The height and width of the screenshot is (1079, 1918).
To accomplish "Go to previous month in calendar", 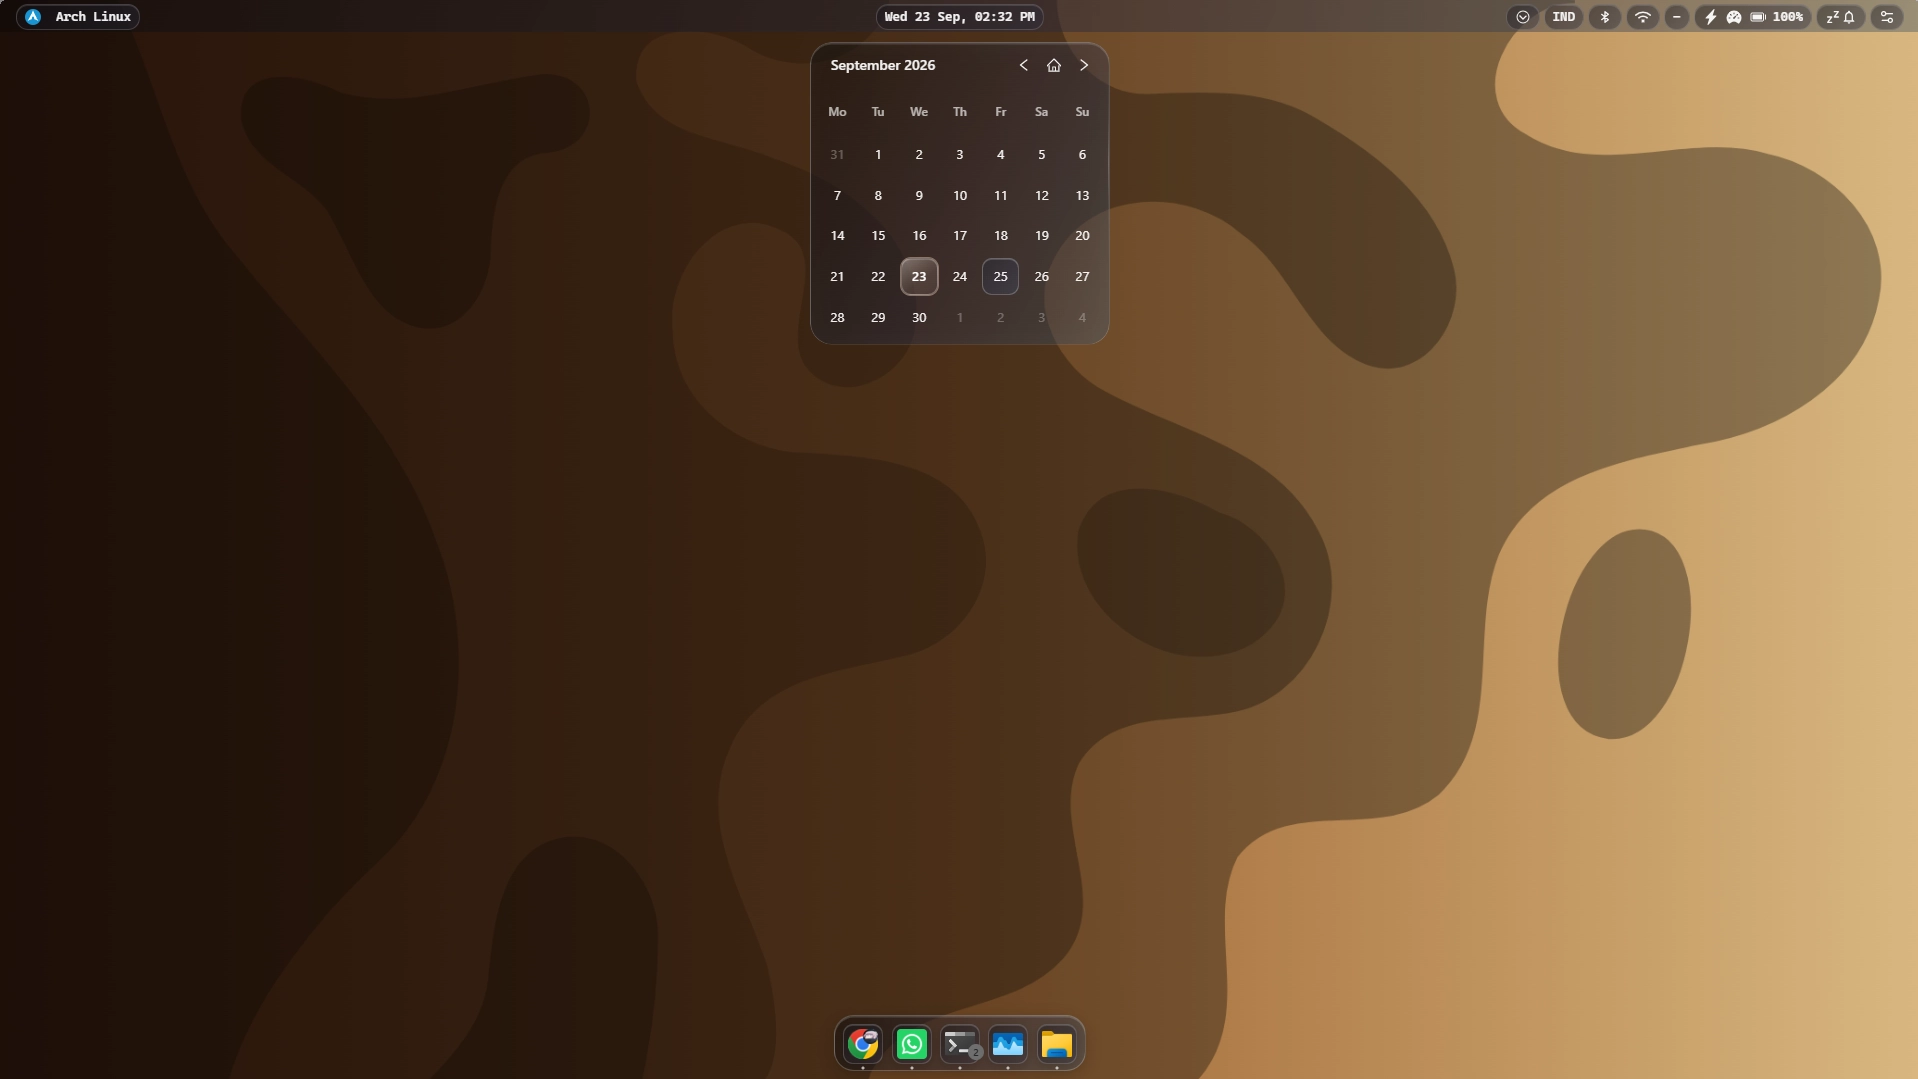I will (1023, 65).
